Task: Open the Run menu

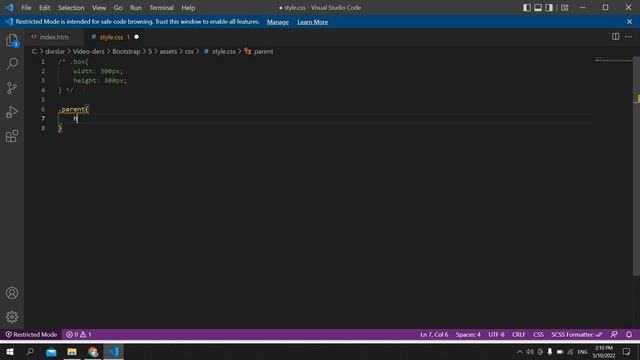Action: pos(136,8)
